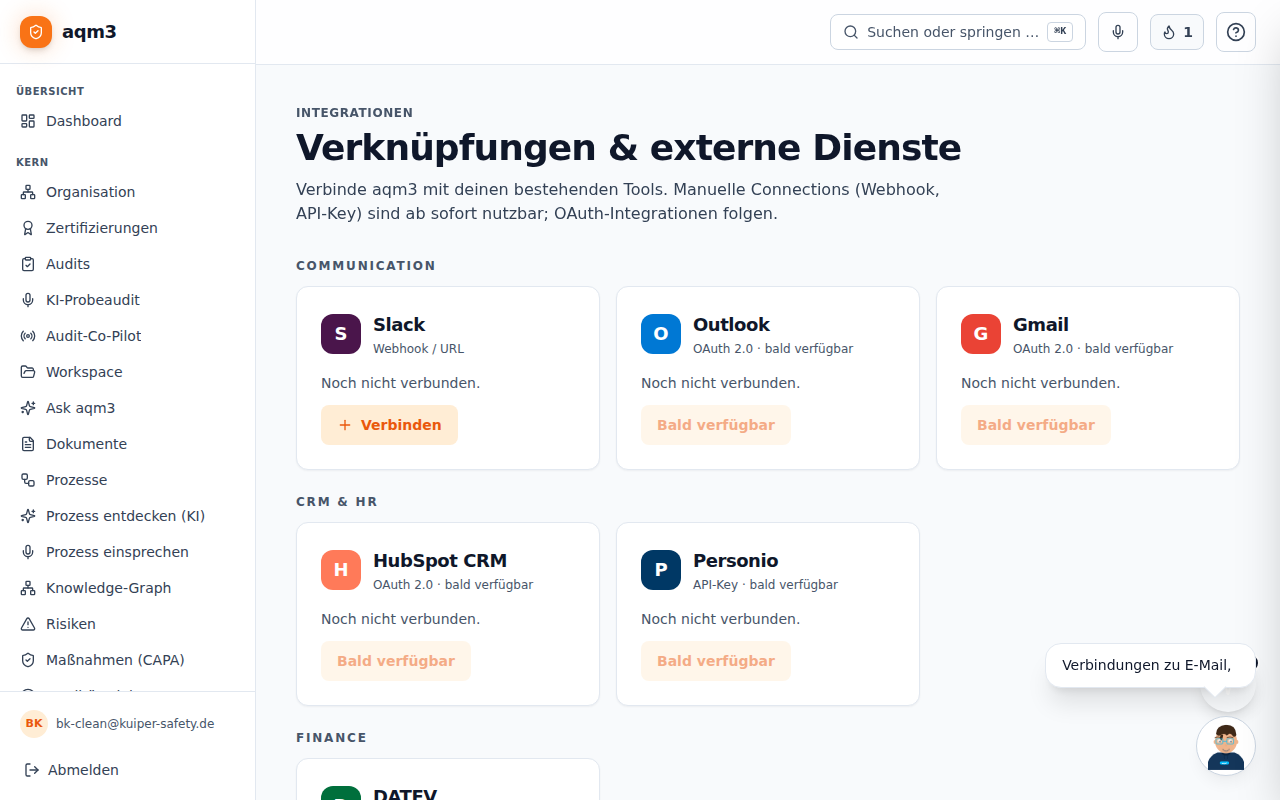The width and height of the screenshot is (1280, 800).
Task: Select Audits in the sidebar
Action: [x=127, y=264]
